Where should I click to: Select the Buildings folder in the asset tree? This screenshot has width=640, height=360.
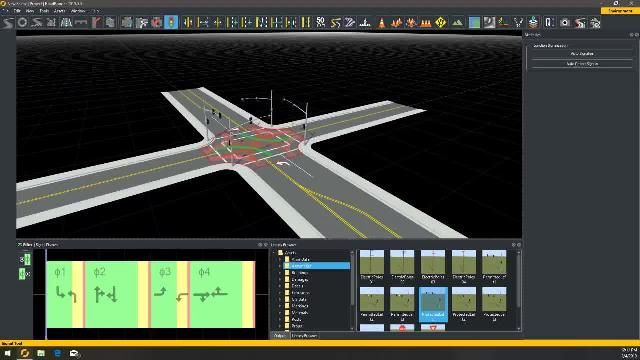coord(300,272)
